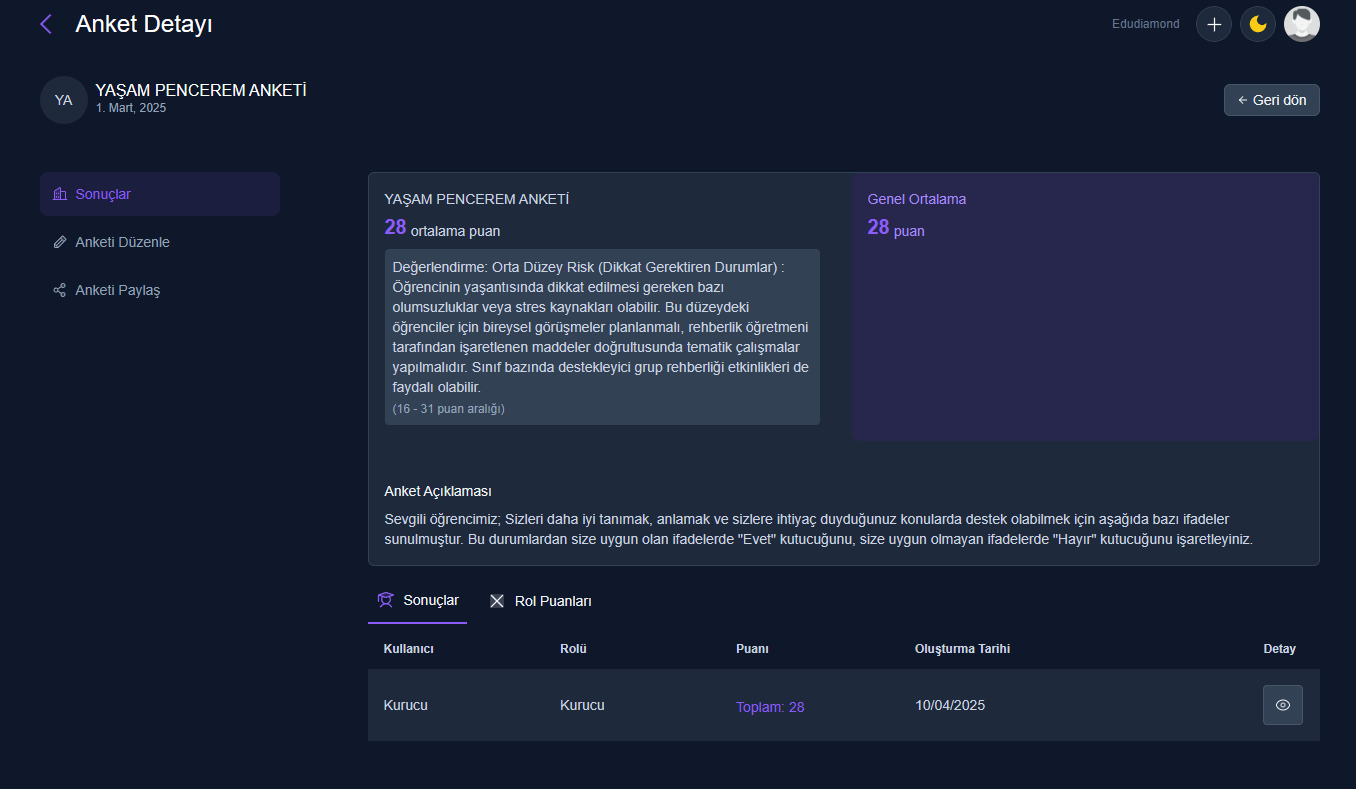Image resolution: width=1356 pixels, height=789 pixels.
Task: Click the building icon next to Sonuçlar
Action: tap(60, 194)
